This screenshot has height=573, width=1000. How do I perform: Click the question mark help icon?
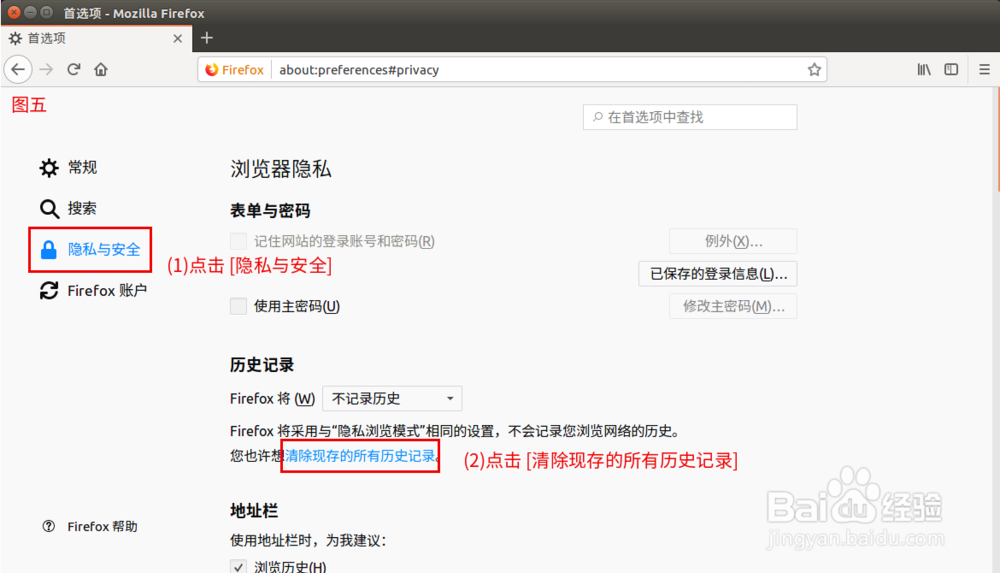(48, 526)
